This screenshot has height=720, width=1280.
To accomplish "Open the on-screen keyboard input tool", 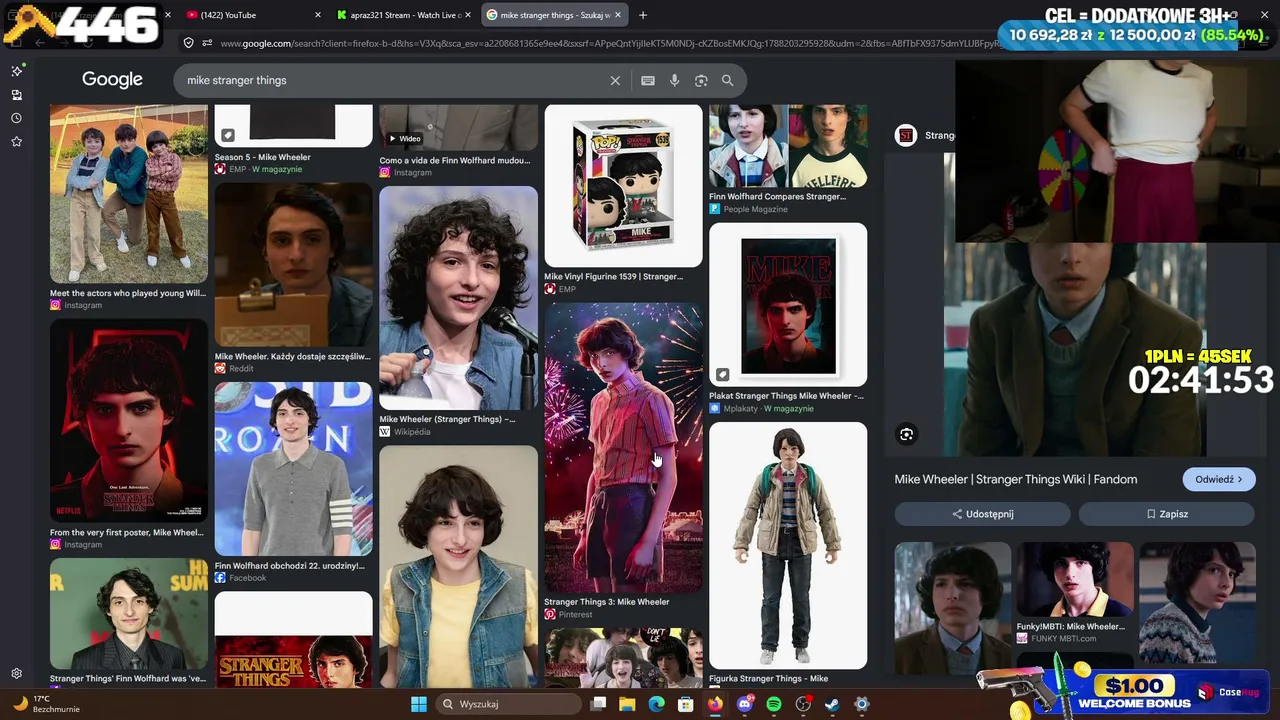I will point(648,81).
